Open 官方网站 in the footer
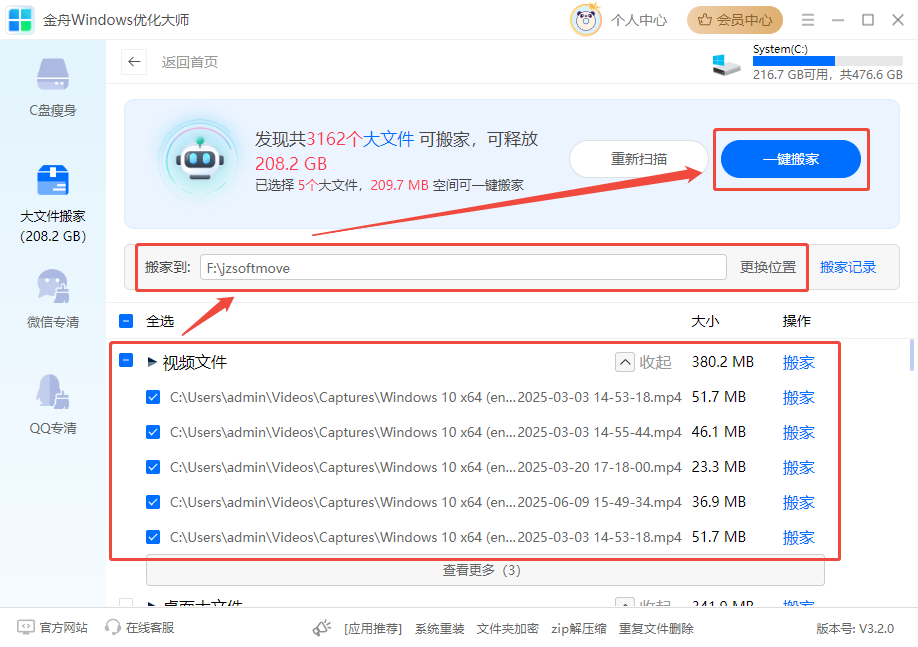The width and height of the screenshot is (918, 647). (x=53, y=628)
